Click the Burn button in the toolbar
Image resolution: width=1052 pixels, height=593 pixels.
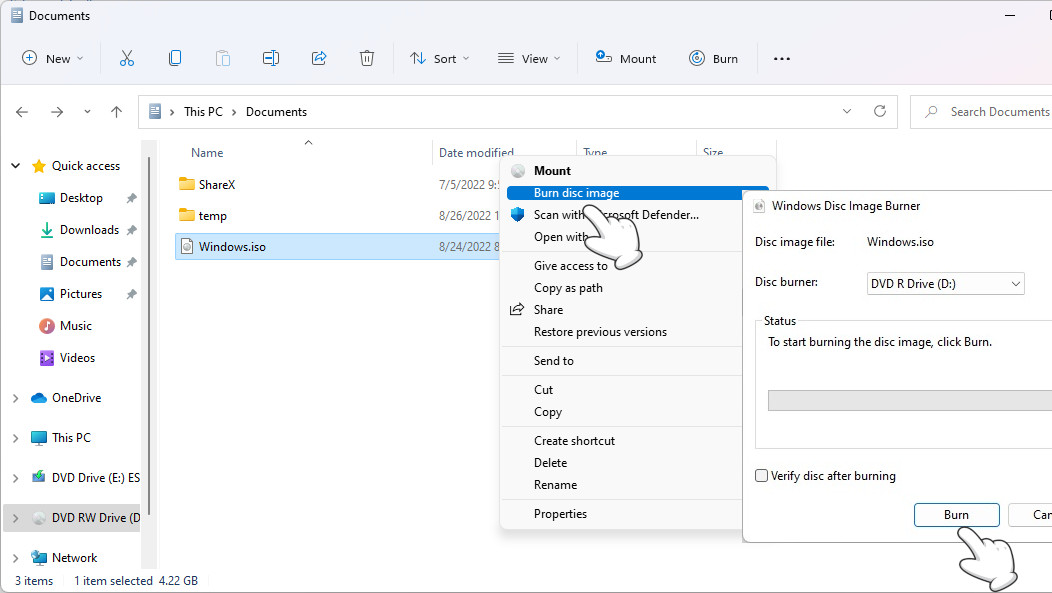(713, 58)
